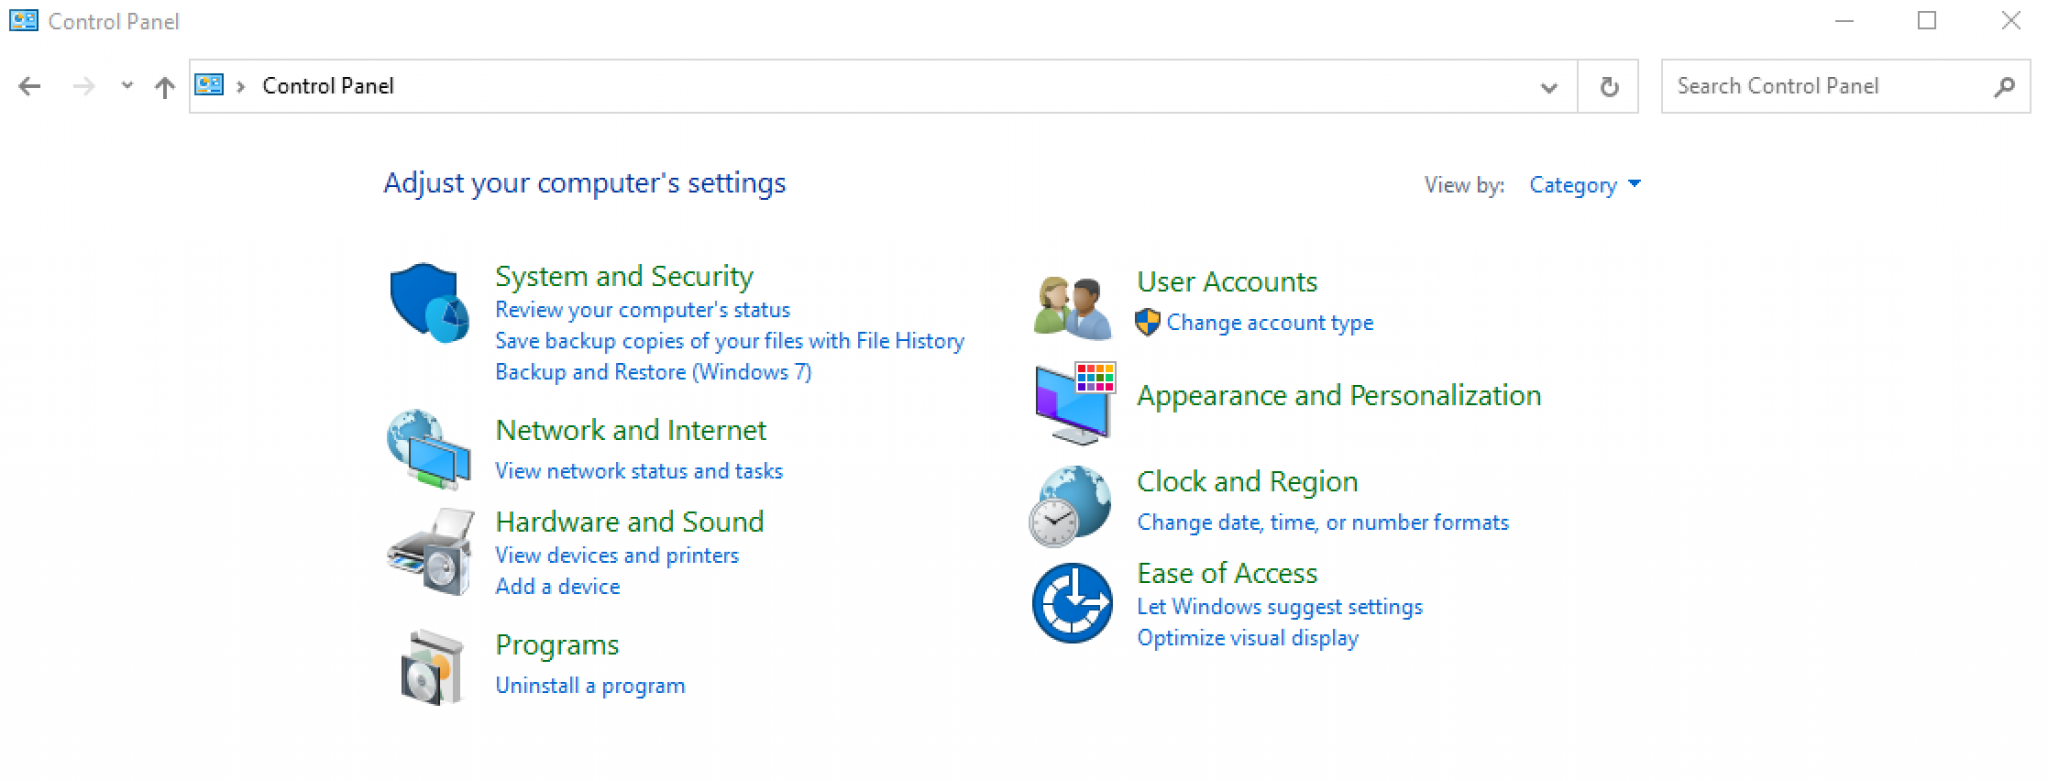Image resolution: width=2048 pixels, height=781 pixels.
Task: Navigate up one level with up arrow
Action: [x=165, y=87]
